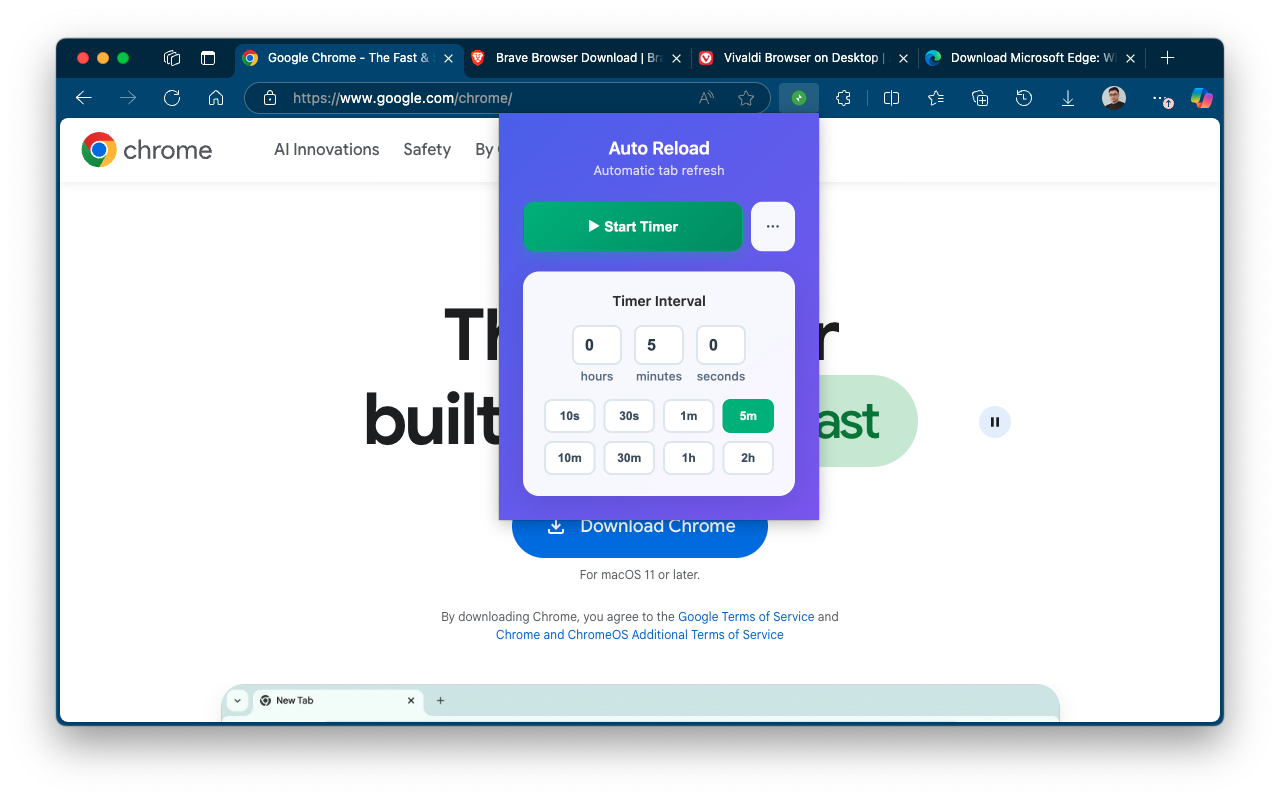Image resolution: width=1280 pixels, height=800 pixels.
Task: Close the Google Chrome tab
Action: click(x=449, y=58)
